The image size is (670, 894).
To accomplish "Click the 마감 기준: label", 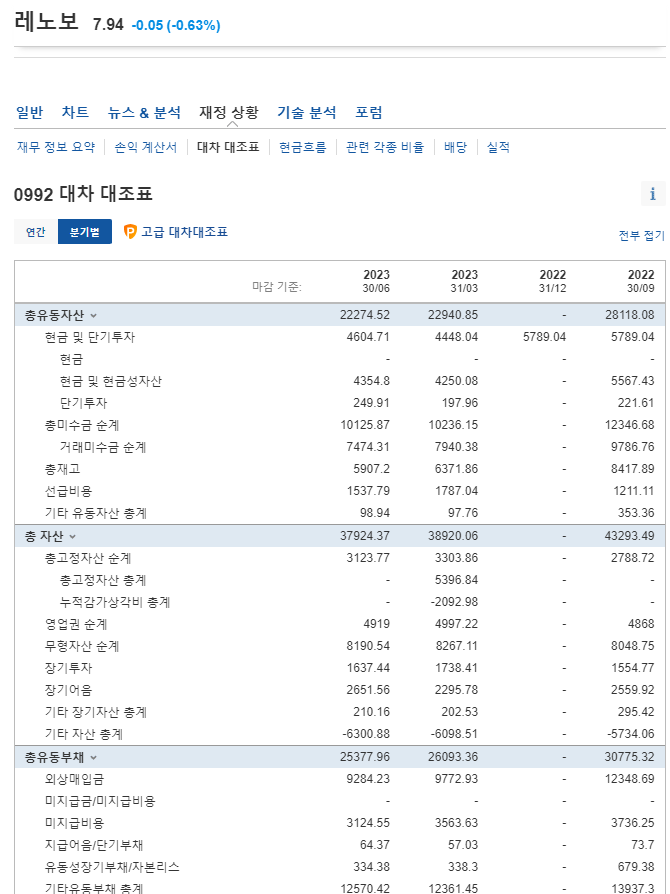I will point(277,287).
